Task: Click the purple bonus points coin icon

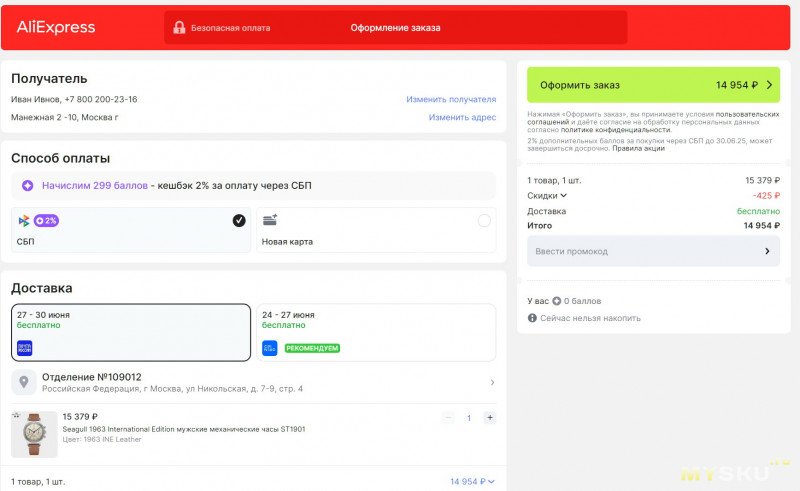Action: 28,186
